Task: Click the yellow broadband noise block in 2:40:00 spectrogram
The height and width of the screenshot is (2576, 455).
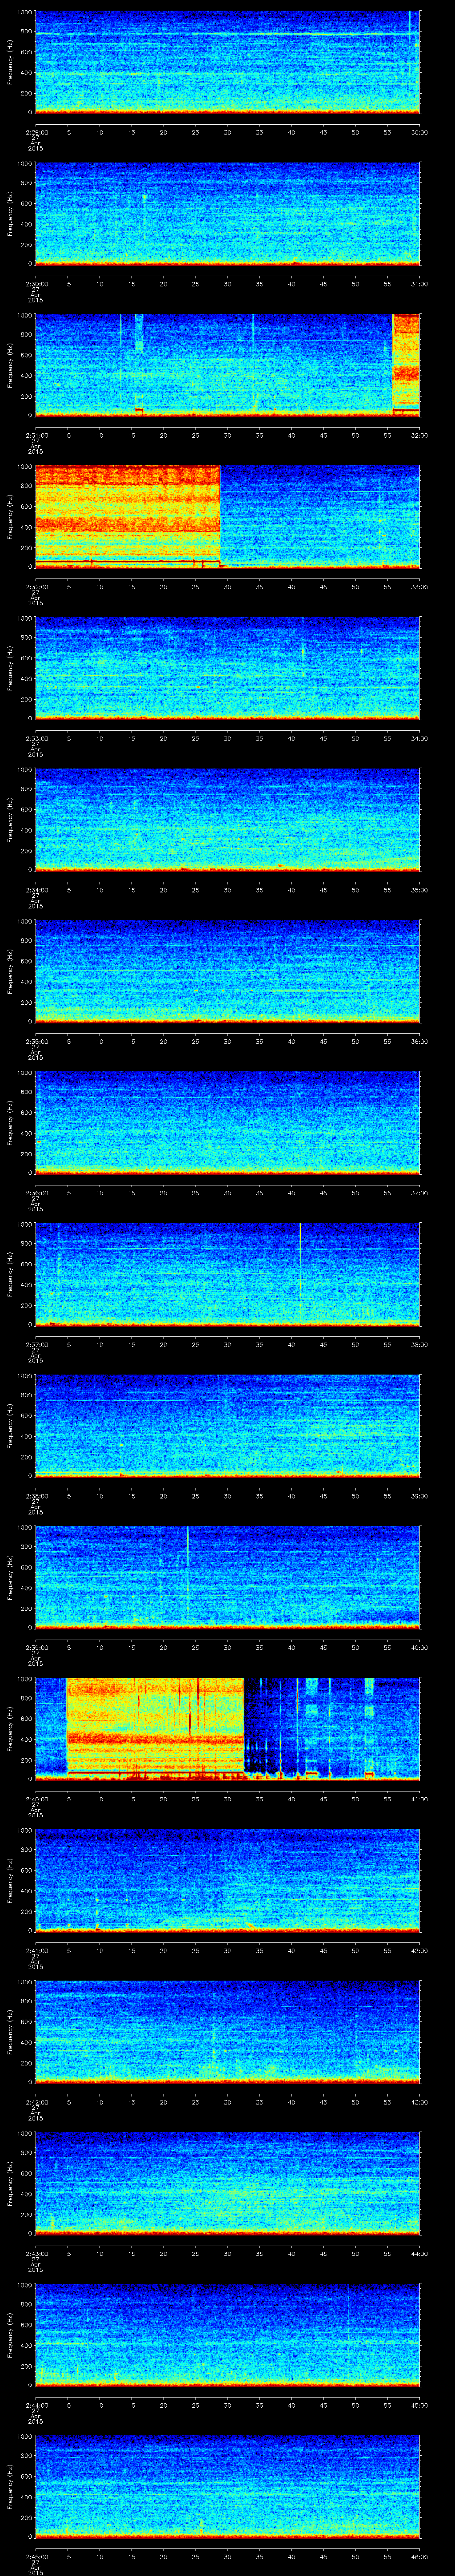Action: [155, 1728]
